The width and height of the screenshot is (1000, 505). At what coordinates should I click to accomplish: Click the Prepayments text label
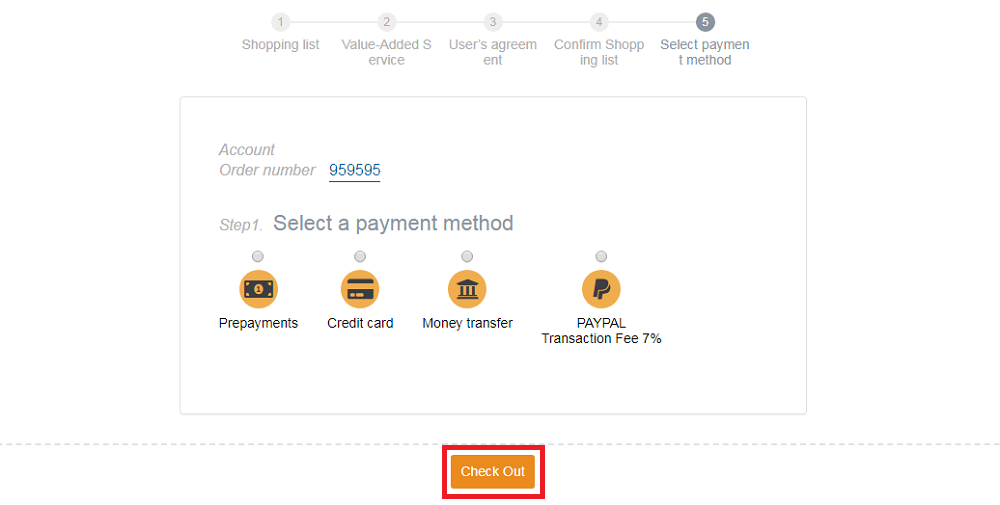pyautogui.click(x=258, y=323)
